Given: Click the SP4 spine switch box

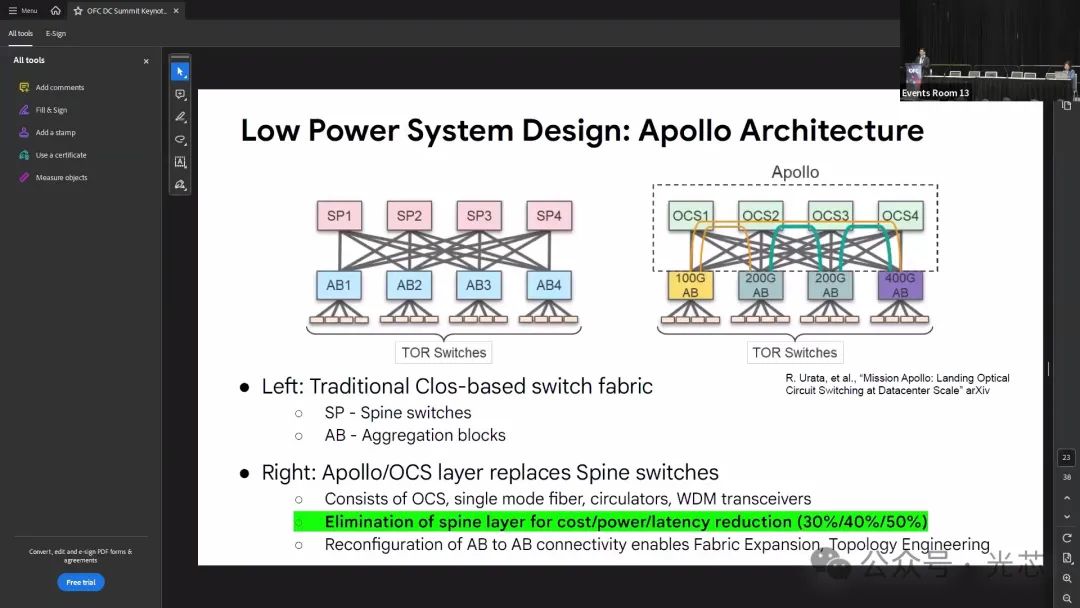Looking at the screenshot, I should (549, 216).
